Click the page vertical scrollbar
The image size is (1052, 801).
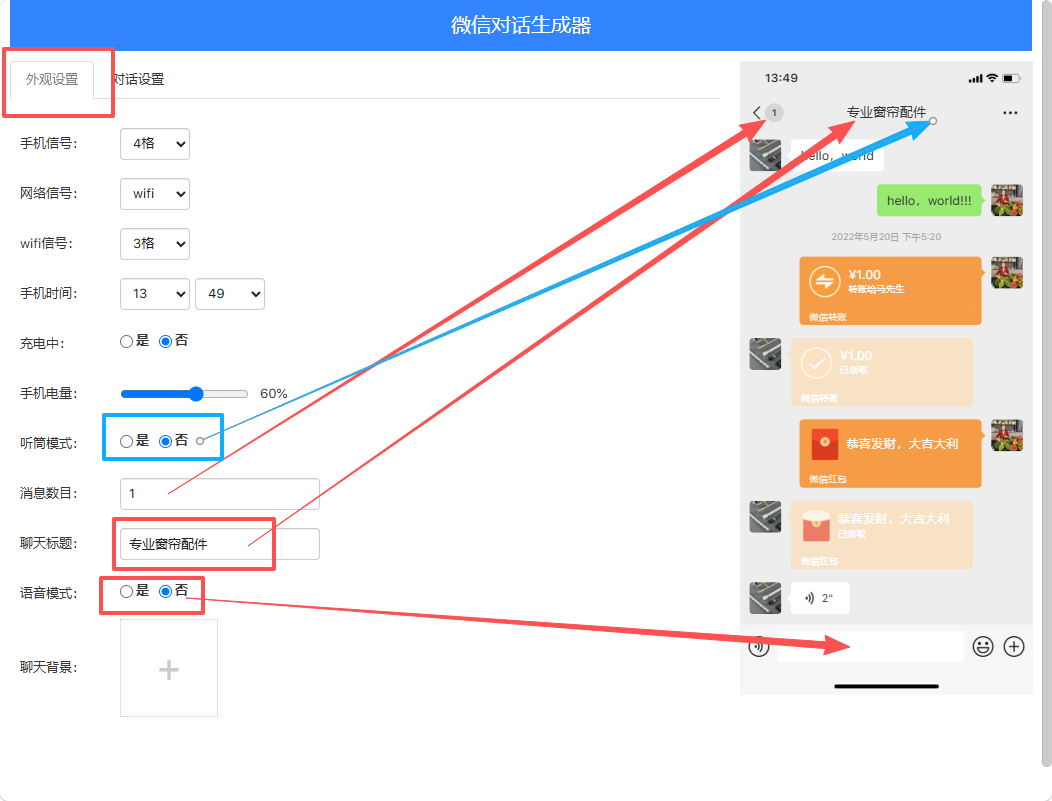pos(1047,382)
